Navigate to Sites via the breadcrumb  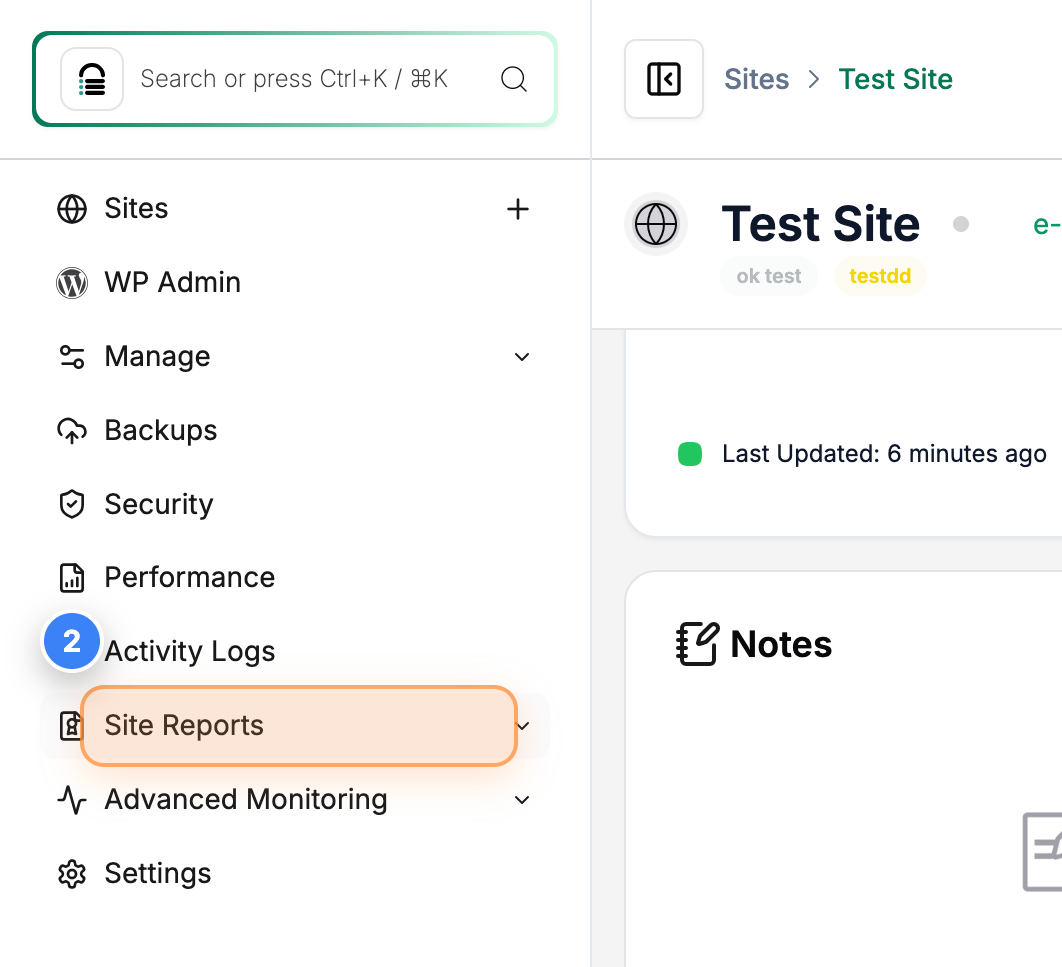click(757, 79)
